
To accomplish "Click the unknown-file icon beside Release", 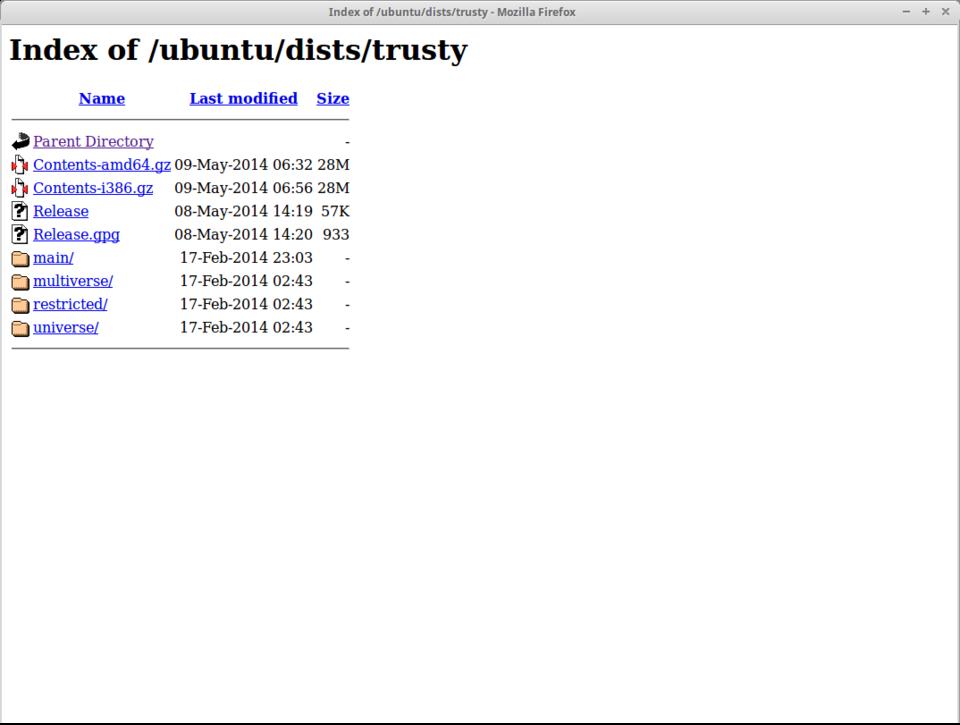I will 20,211.
